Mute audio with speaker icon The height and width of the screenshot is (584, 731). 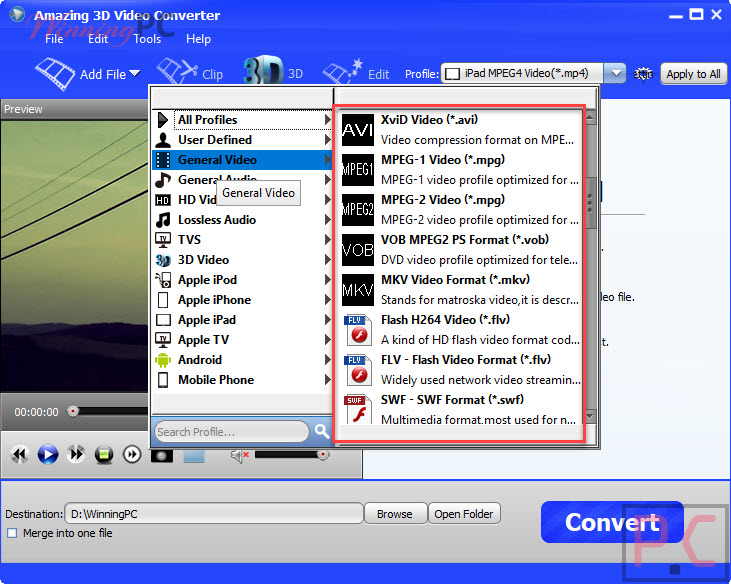(x=240, y=455)
